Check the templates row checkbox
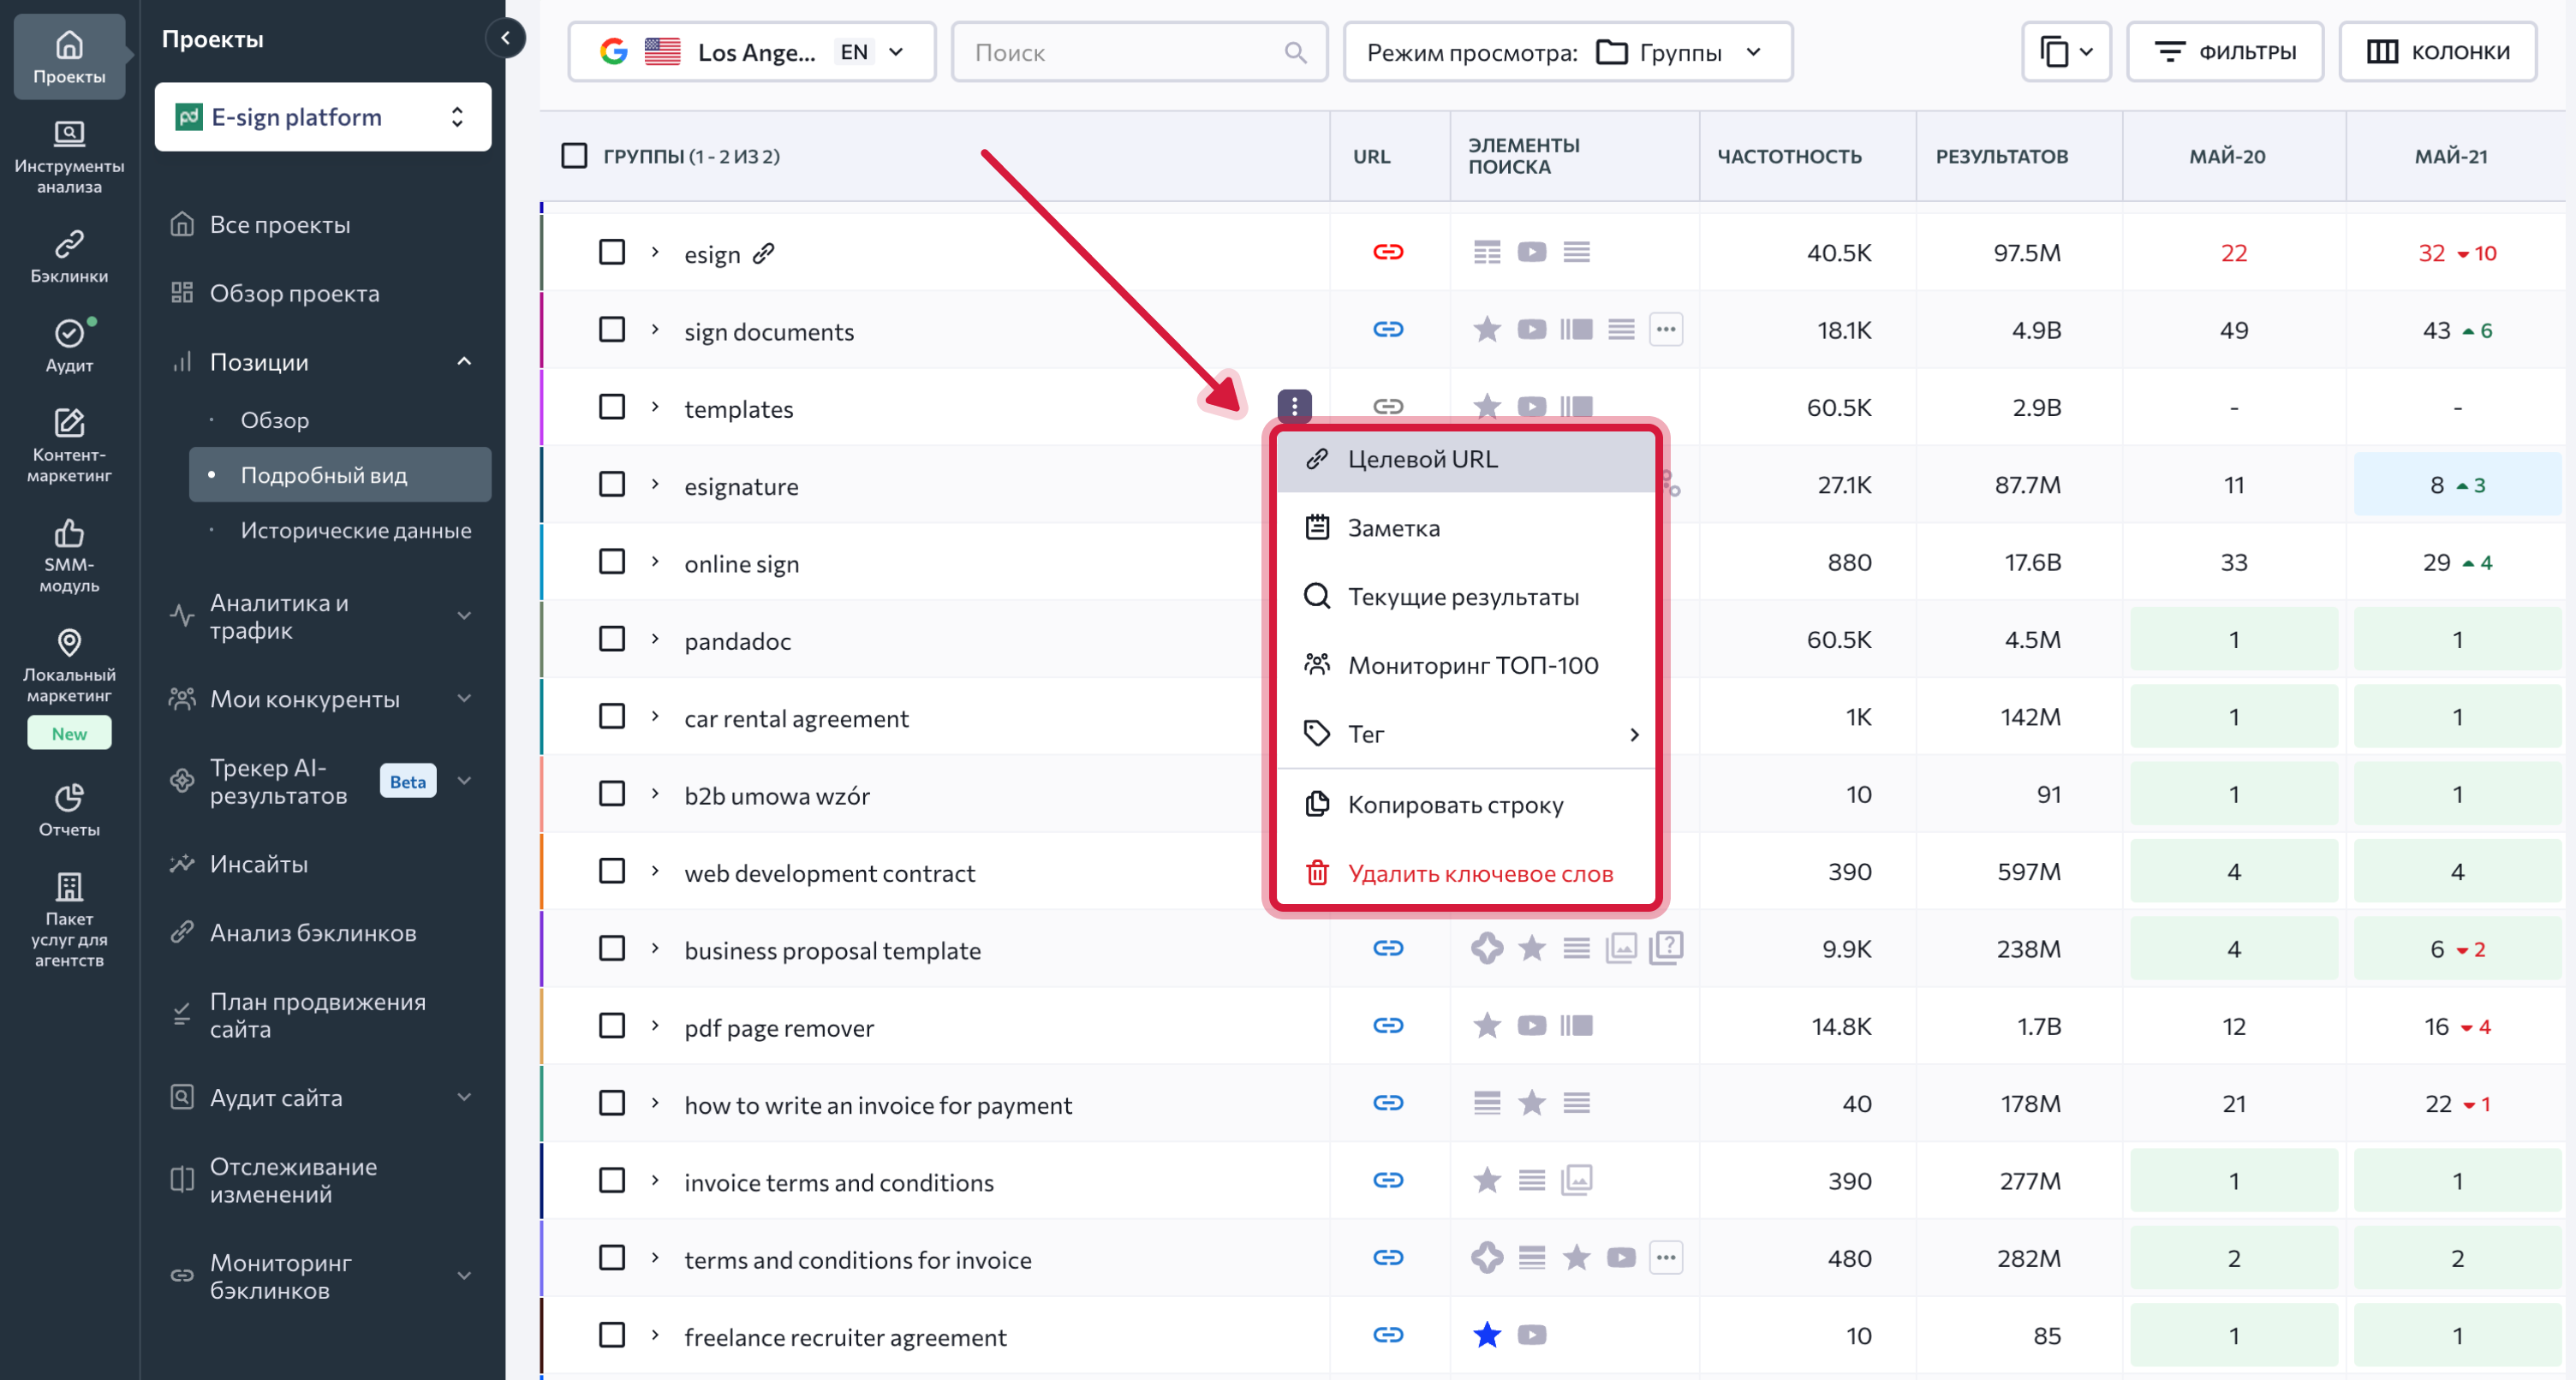Screen dimensions: 2576x1380 pos(612,407)
